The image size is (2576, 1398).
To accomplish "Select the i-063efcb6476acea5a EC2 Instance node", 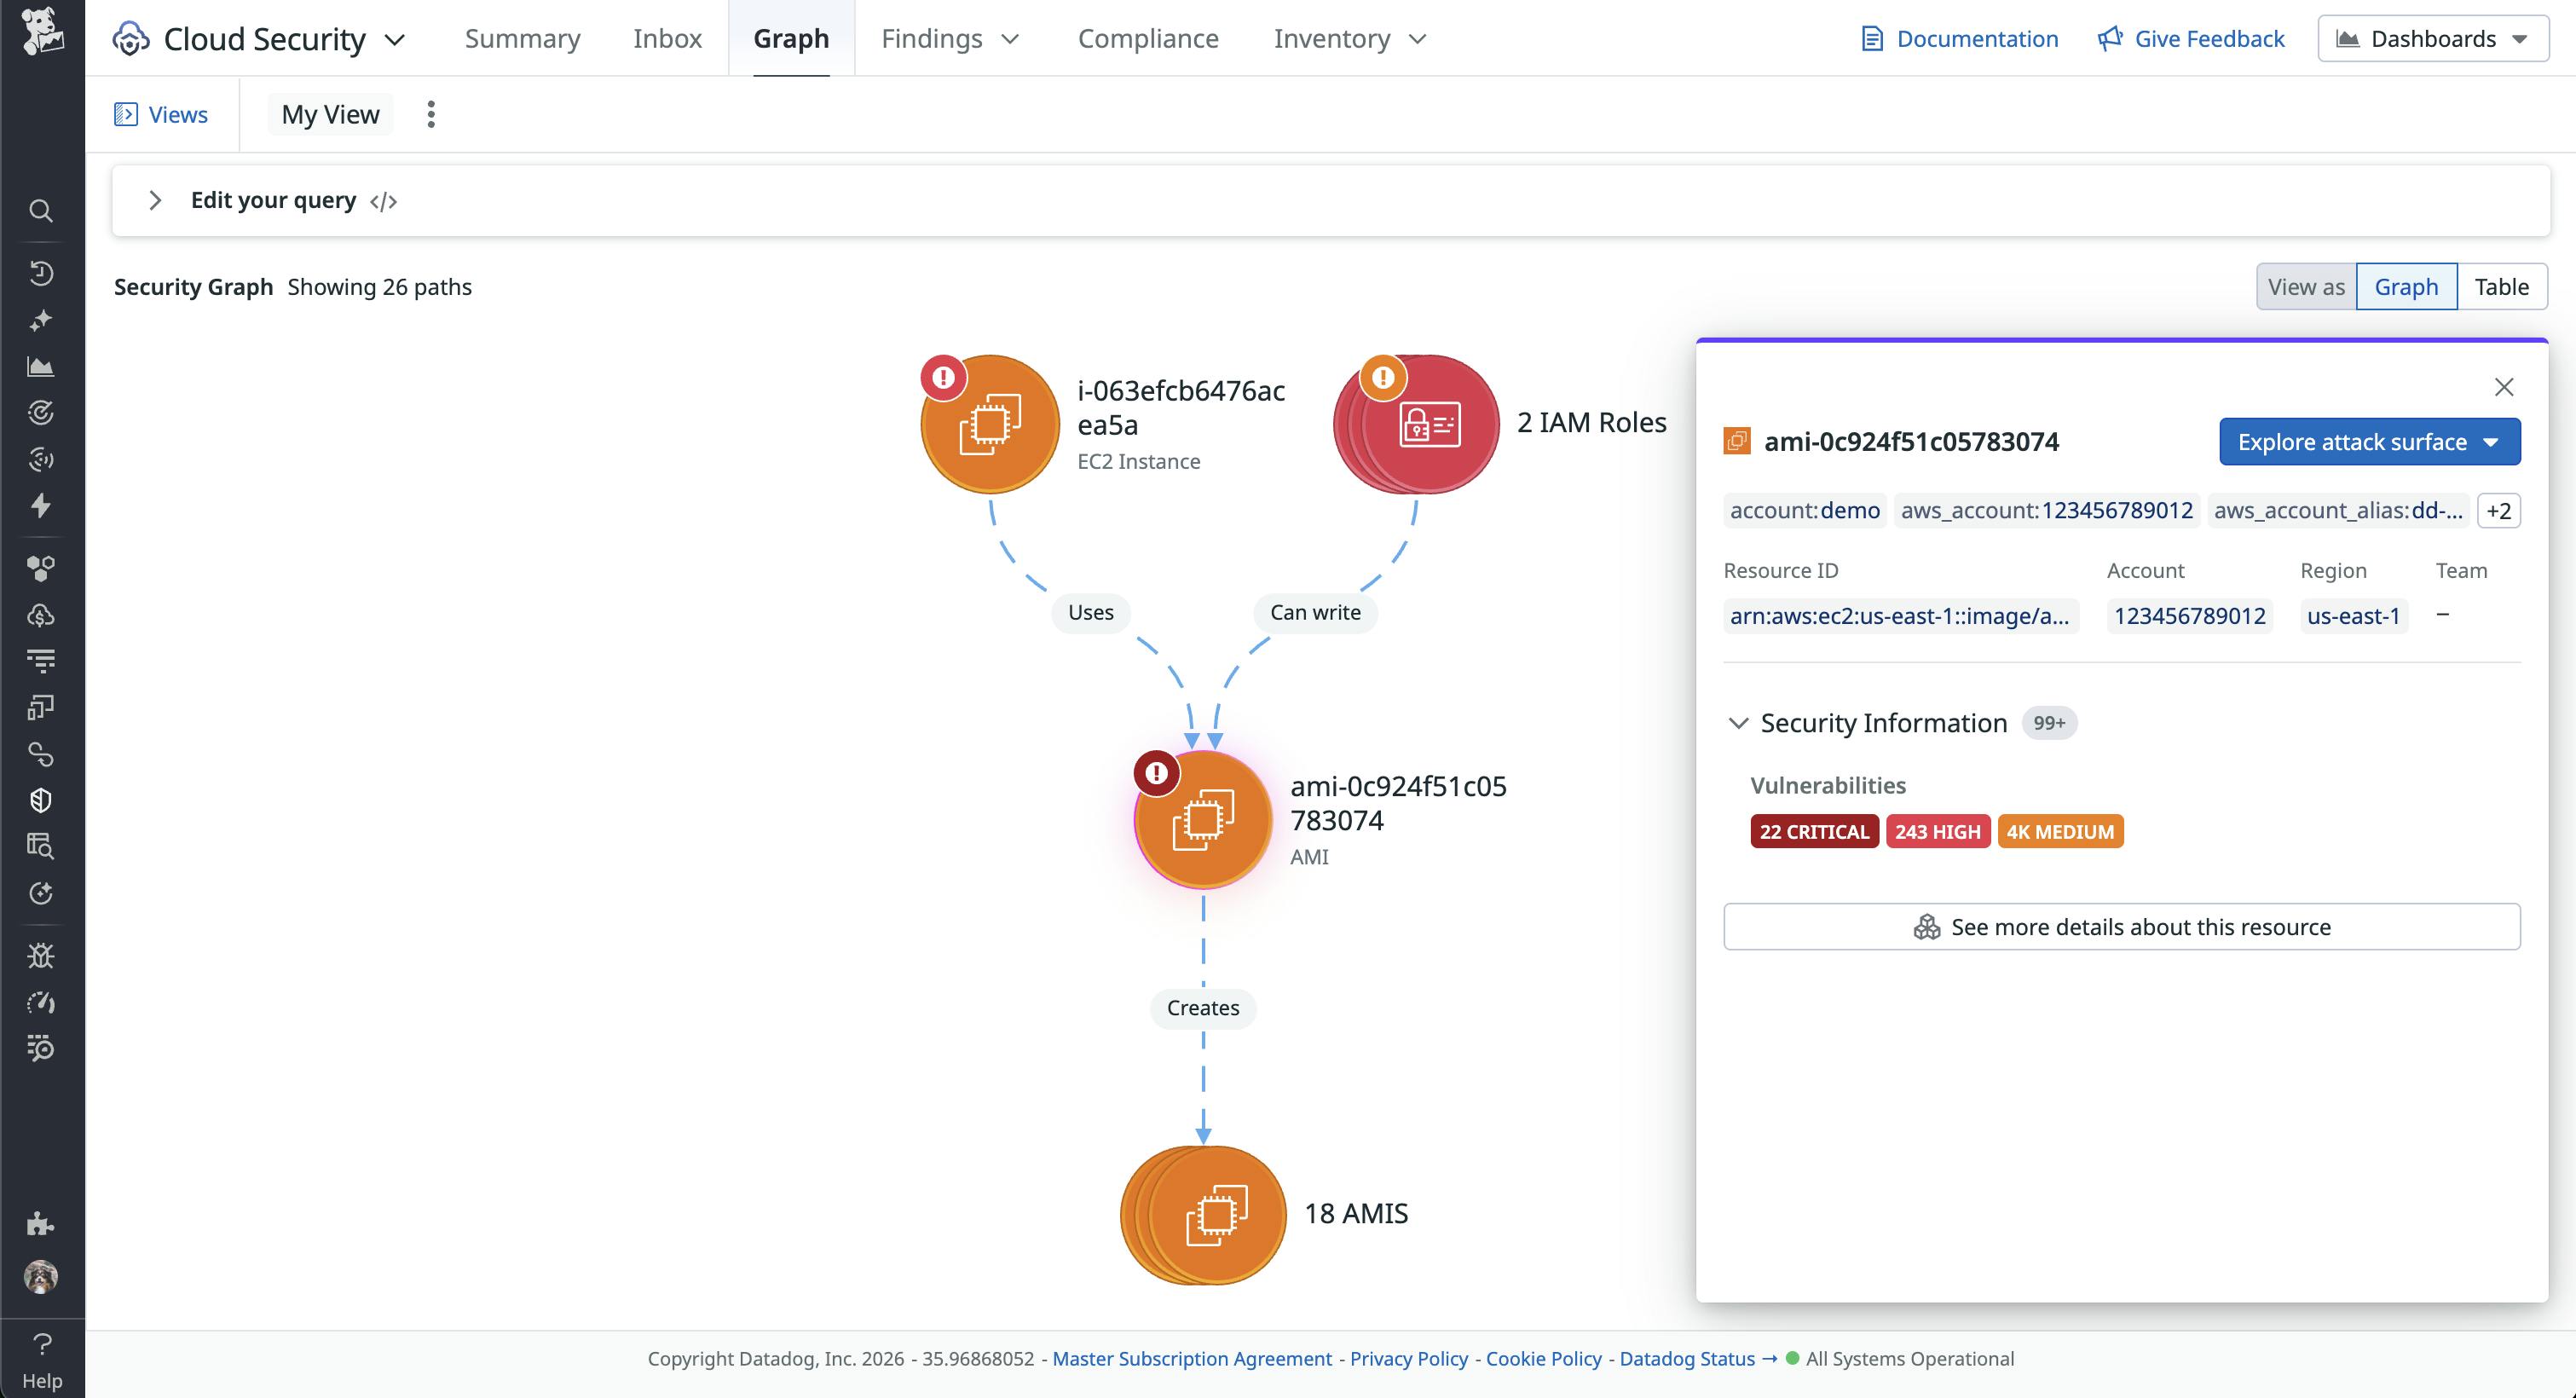I will click(989, 423).
